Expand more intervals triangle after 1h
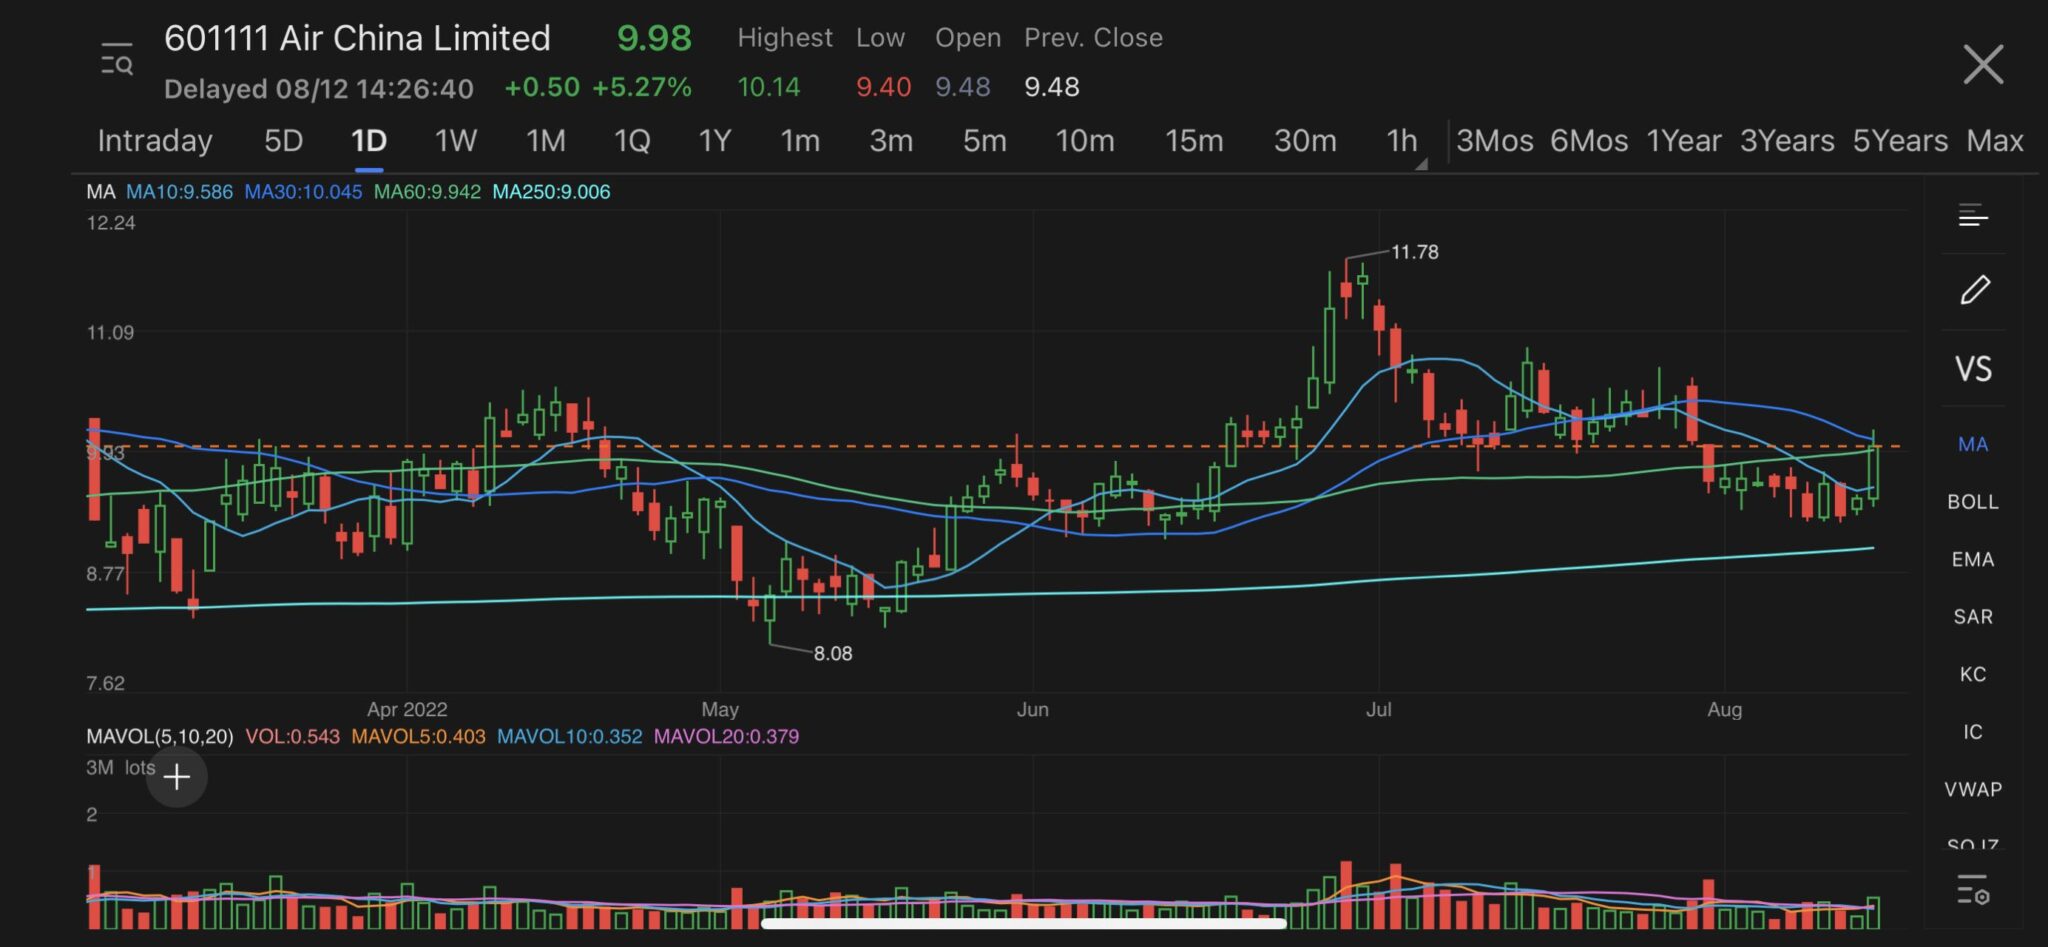Screen dimensions: 2048x947 [1421, 164]
